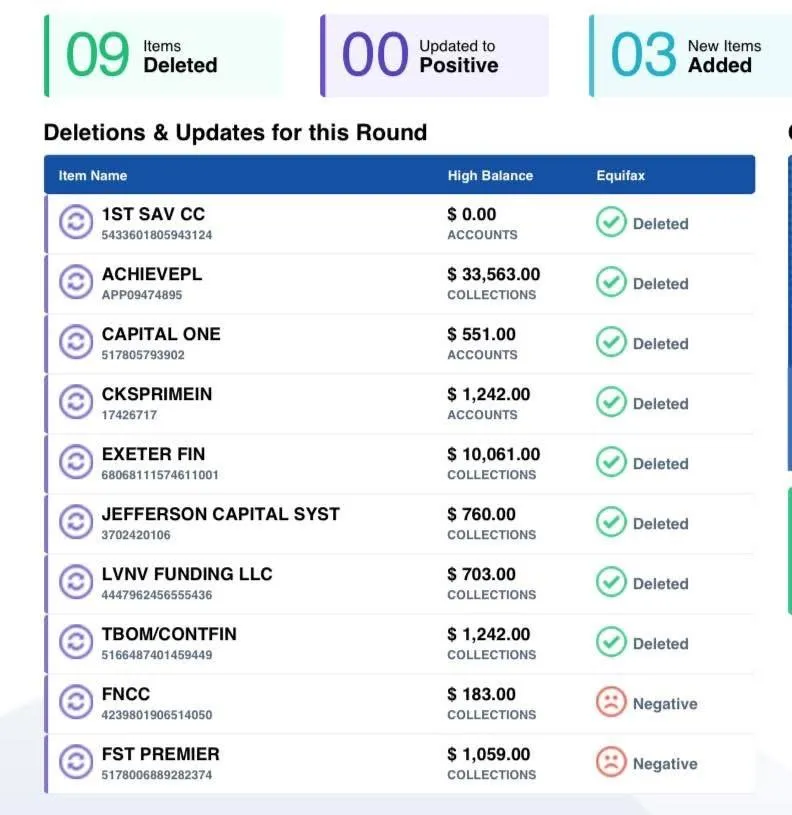Click the $33,563.00 balance for ACHIEVEPL

point(493,274)
